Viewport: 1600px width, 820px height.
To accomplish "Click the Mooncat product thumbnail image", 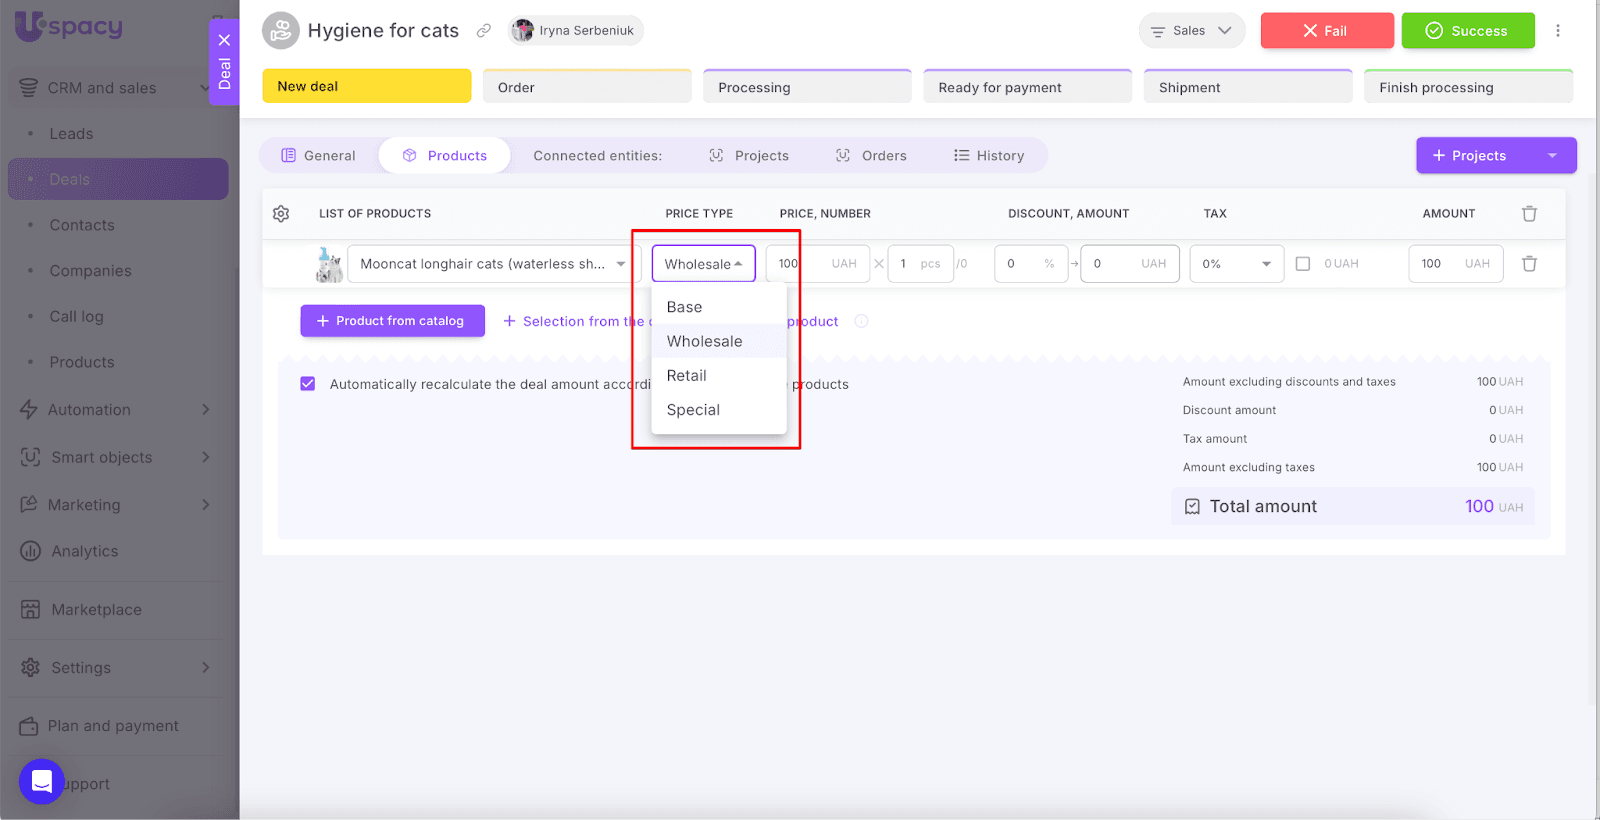I will click(329, 264).
